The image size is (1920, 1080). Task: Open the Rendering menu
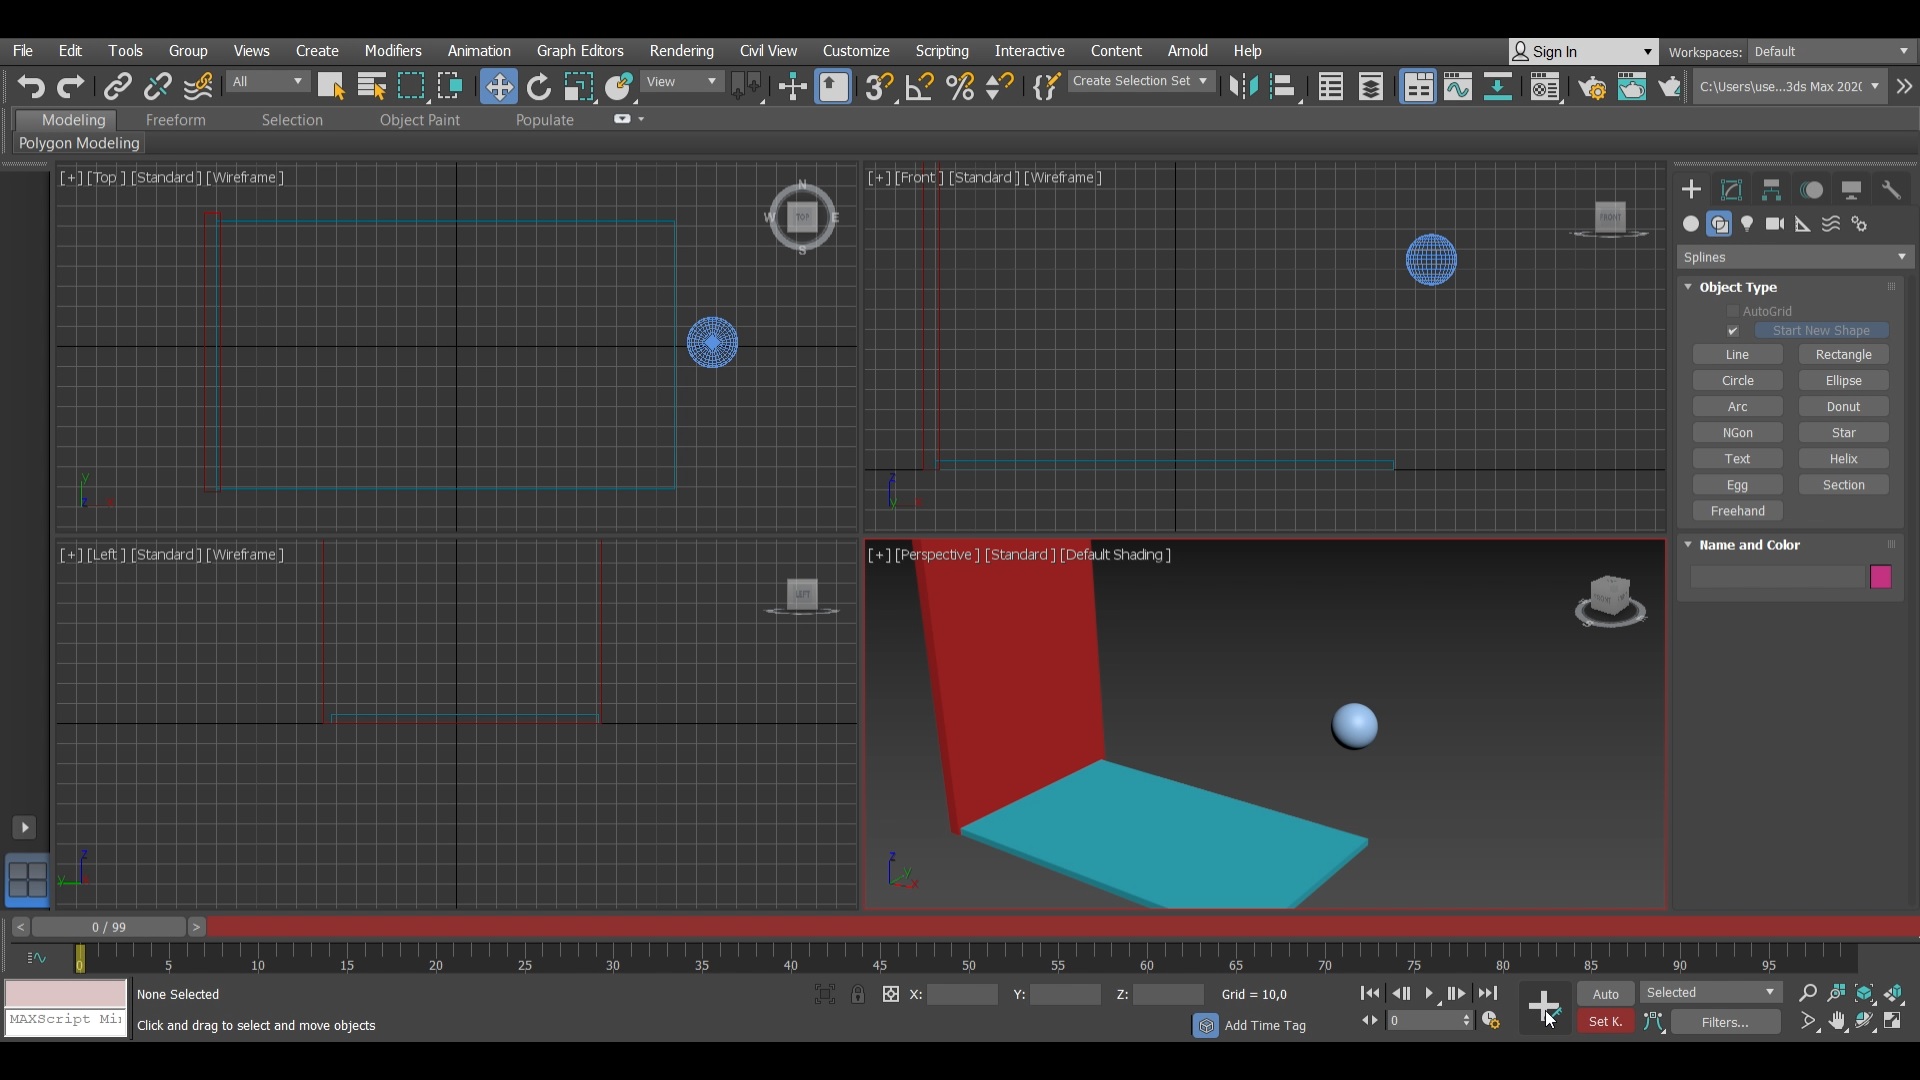[x=681, y=51]
